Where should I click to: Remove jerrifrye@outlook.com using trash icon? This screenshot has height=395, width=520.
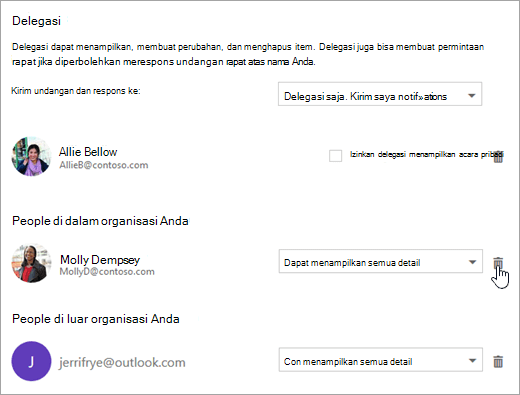pyautogui.click(x=498, y=361)
